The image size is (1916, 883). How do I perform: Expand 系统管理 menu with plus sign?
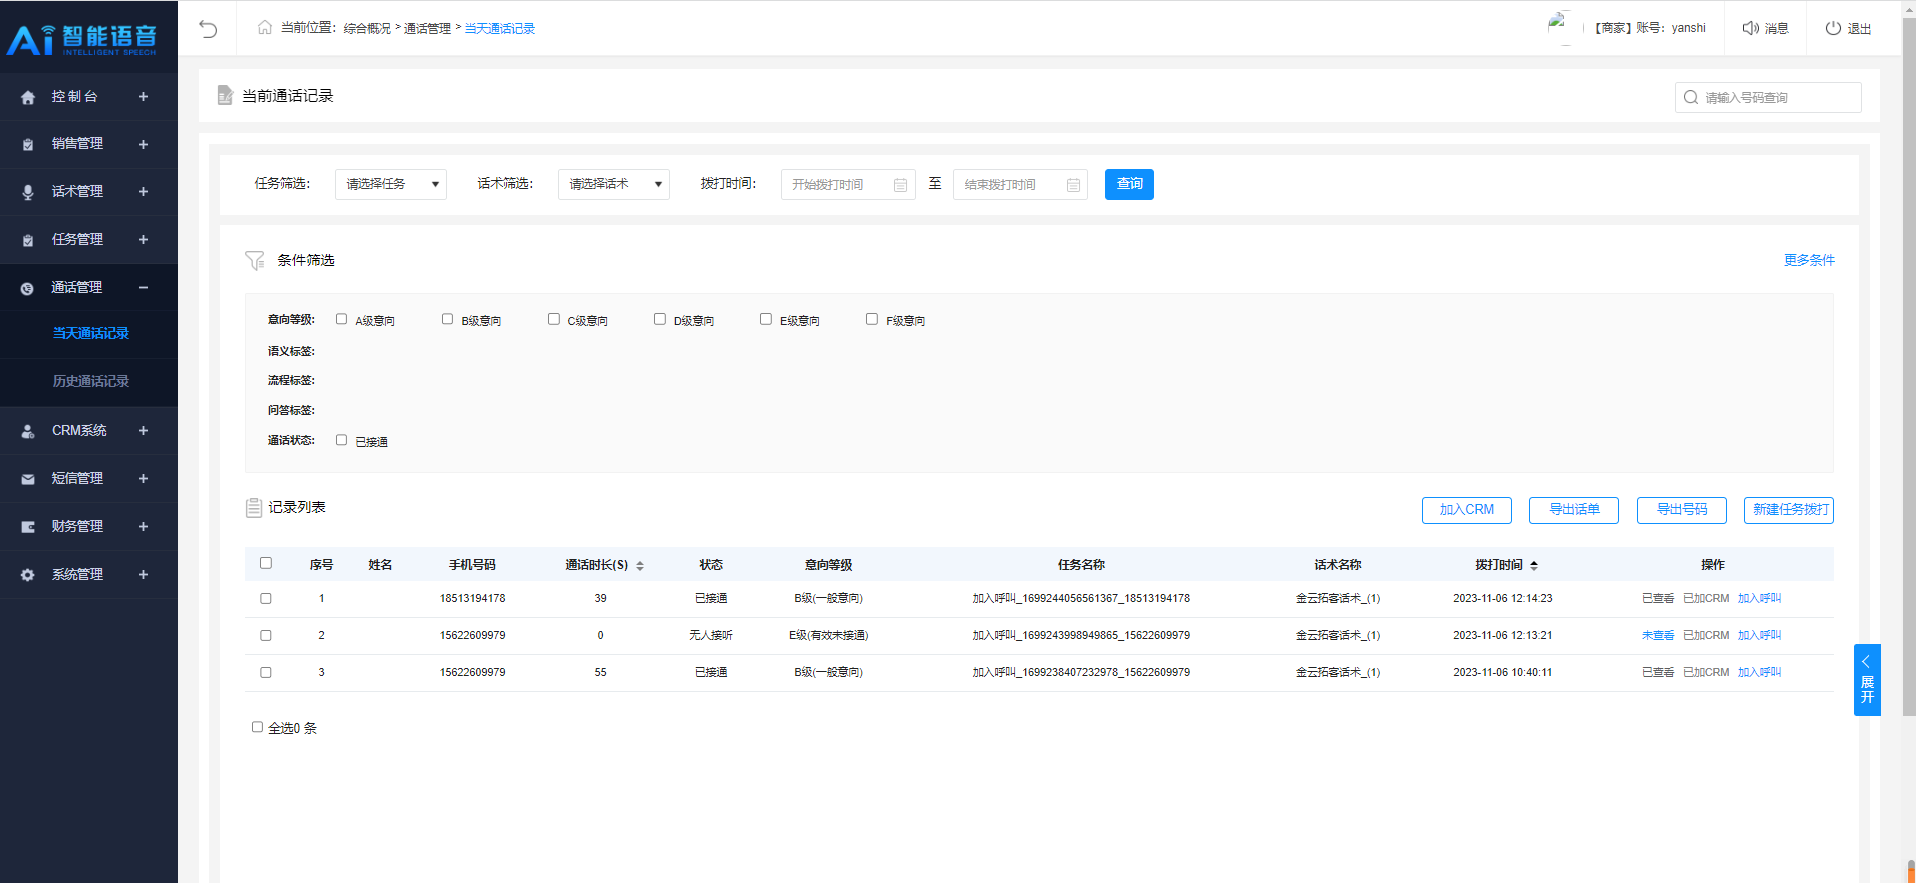tap(143, 575)
